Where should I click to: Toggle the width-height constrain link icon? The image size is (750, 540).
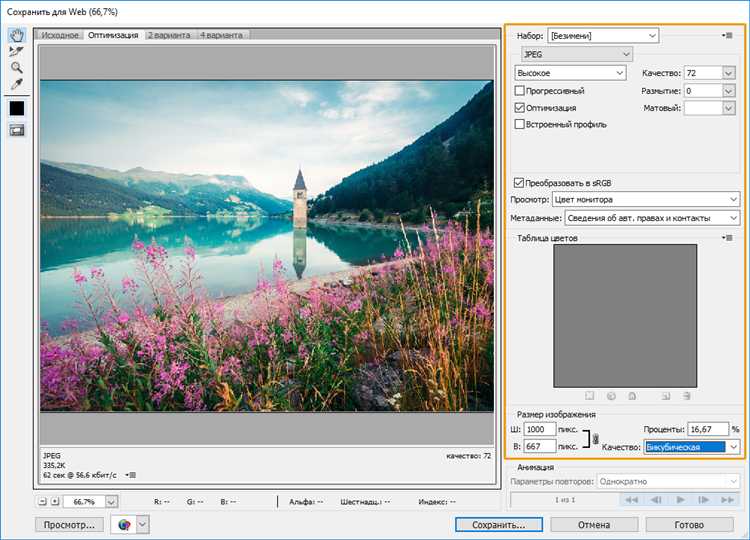[x=596, y=438]
